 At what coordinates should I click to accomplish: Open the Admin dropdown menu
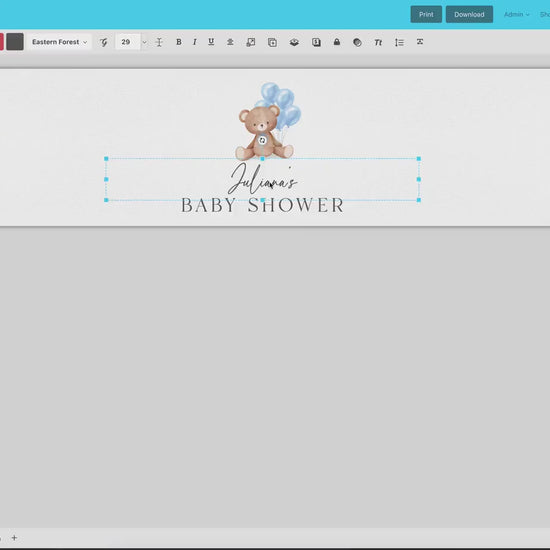pos(516,14)
